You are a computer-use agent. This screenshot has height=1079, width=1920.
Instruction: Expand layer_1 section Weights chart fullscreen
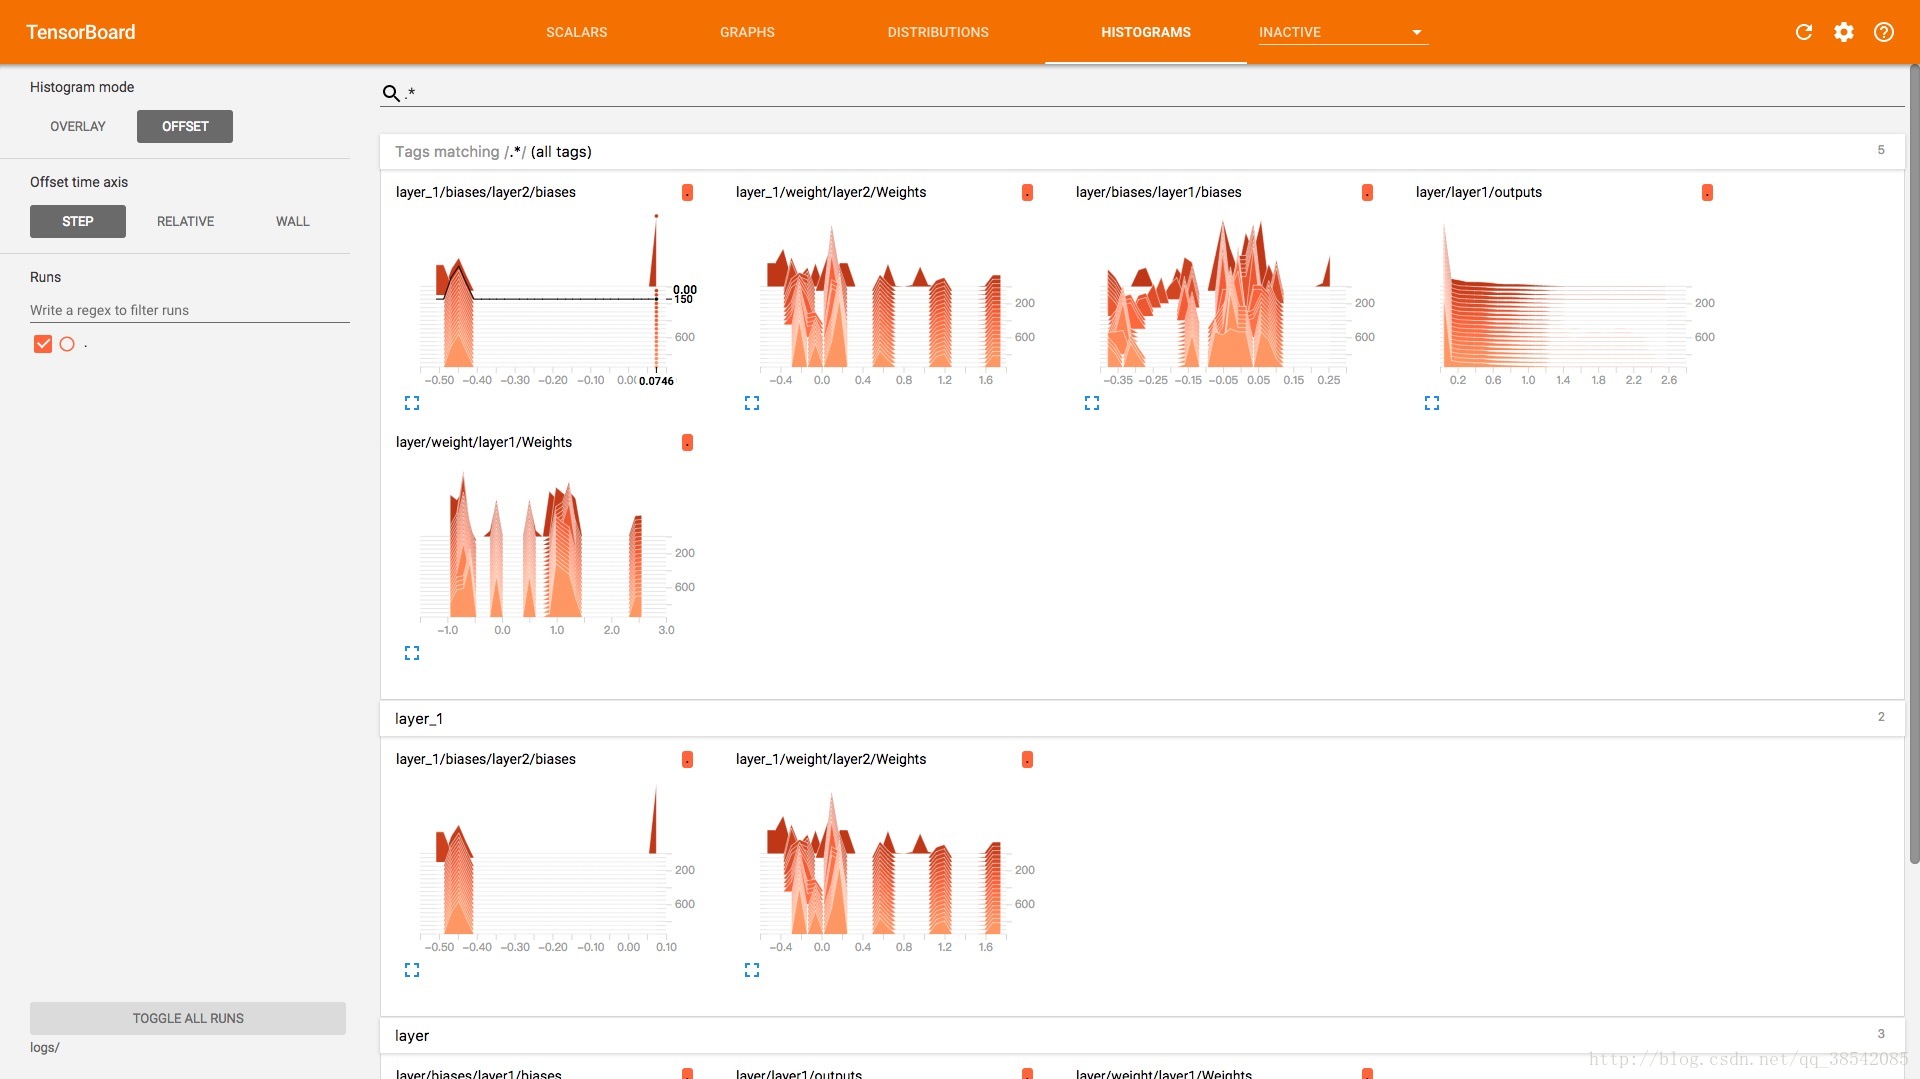[752, 970]
